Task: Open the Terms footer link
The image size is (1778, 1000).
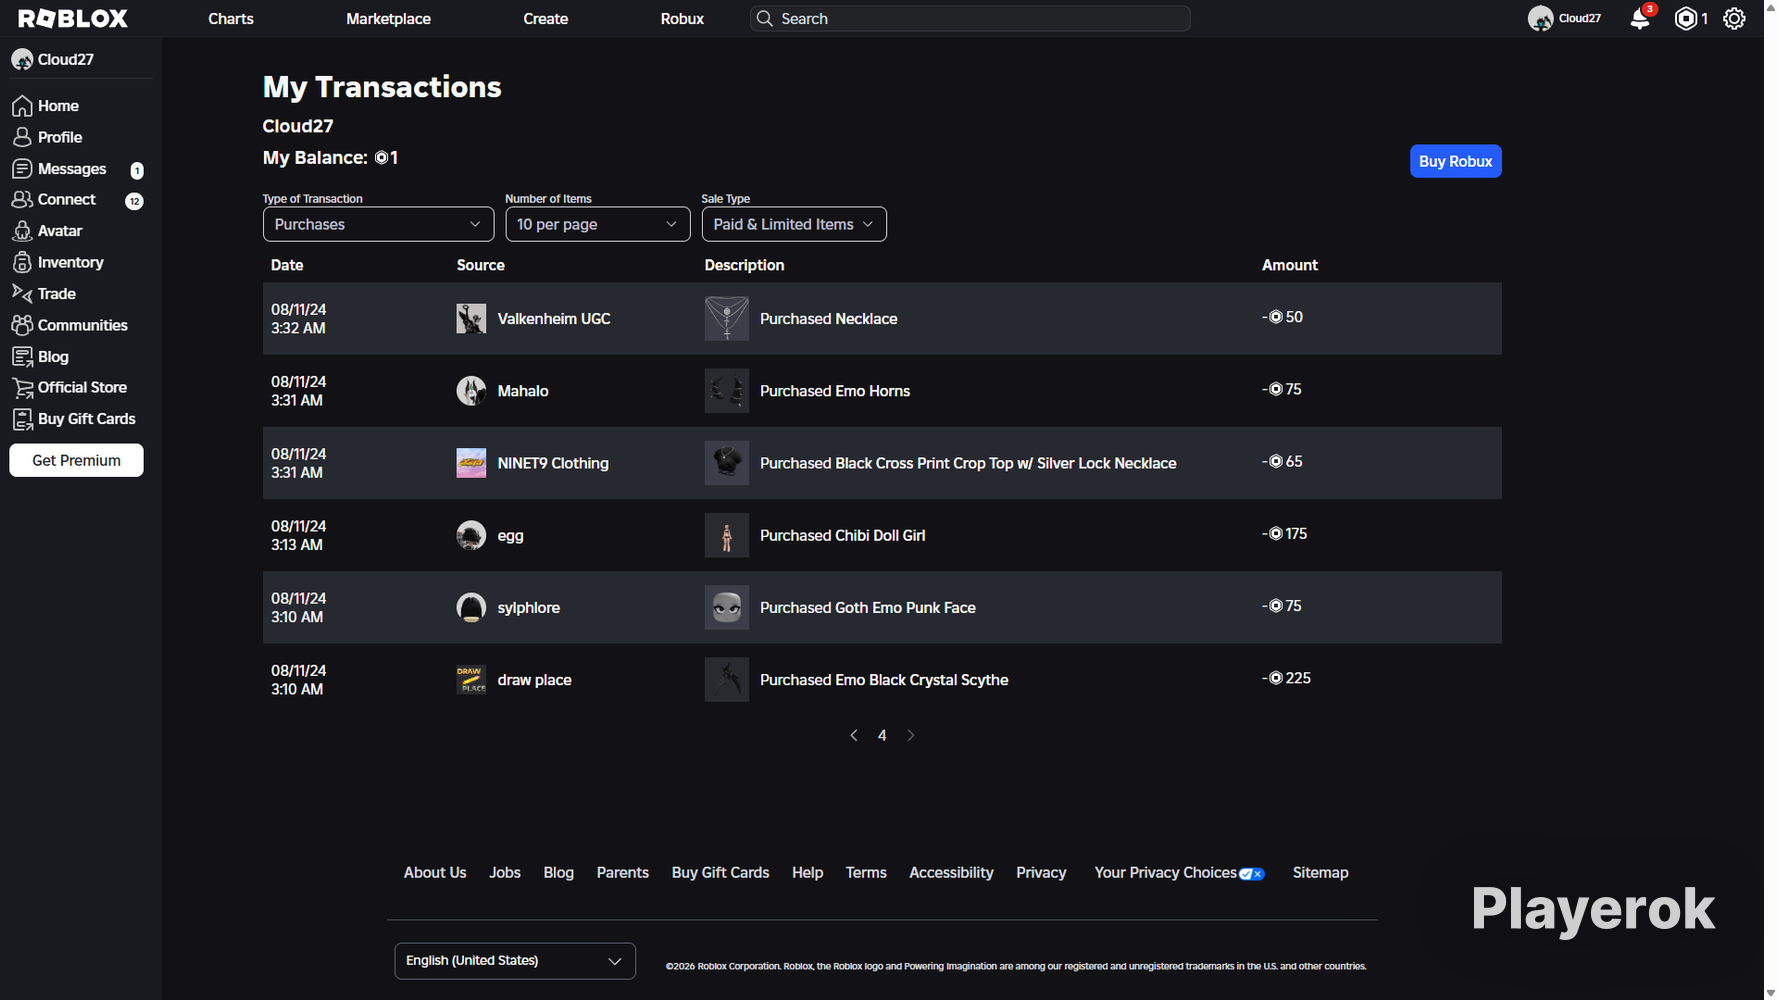Action: click(x=866, y=873)
